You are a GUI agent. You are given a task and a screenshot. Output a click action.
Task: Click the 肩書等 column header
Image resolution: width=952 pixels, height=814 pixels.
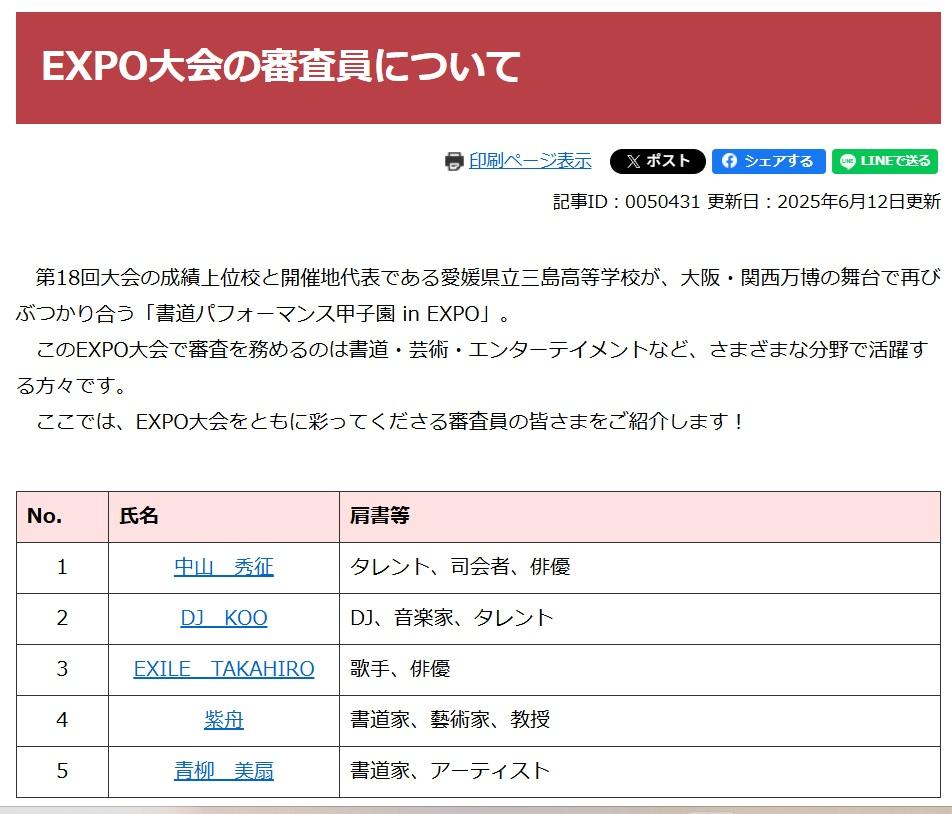tap(640, 517)
